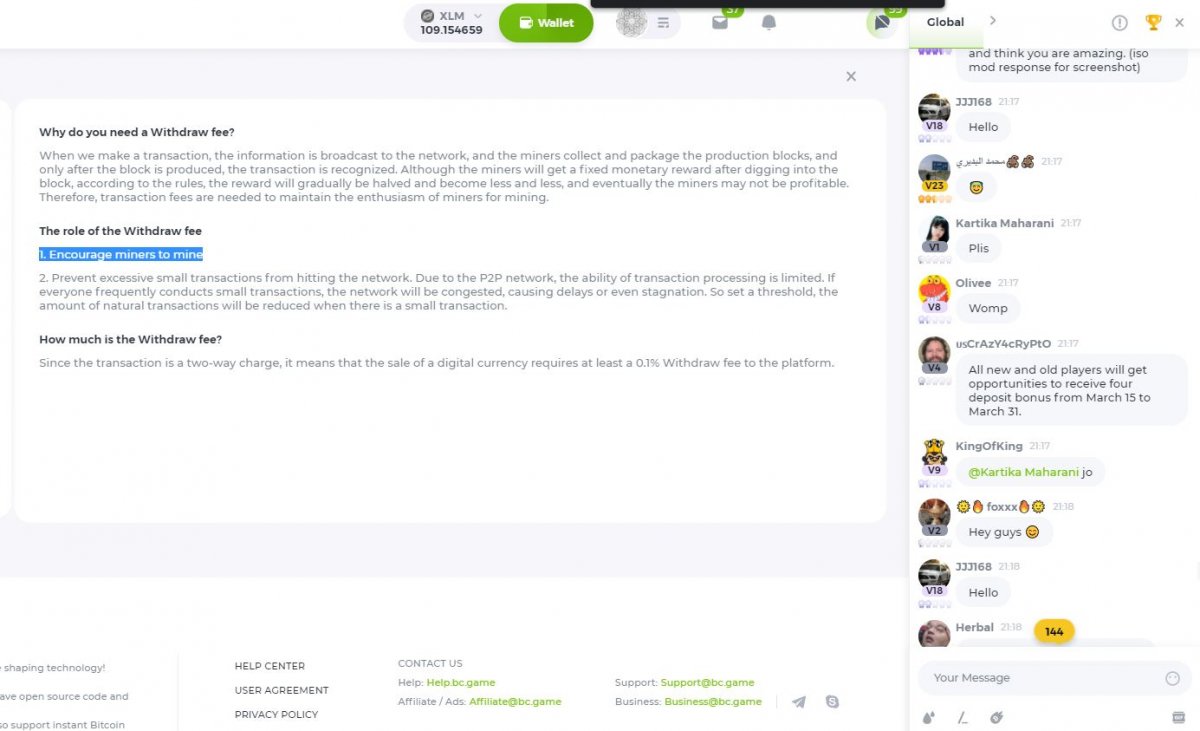Switch to the Global chat tab
1200x731 pixels.
pos(945,22)
